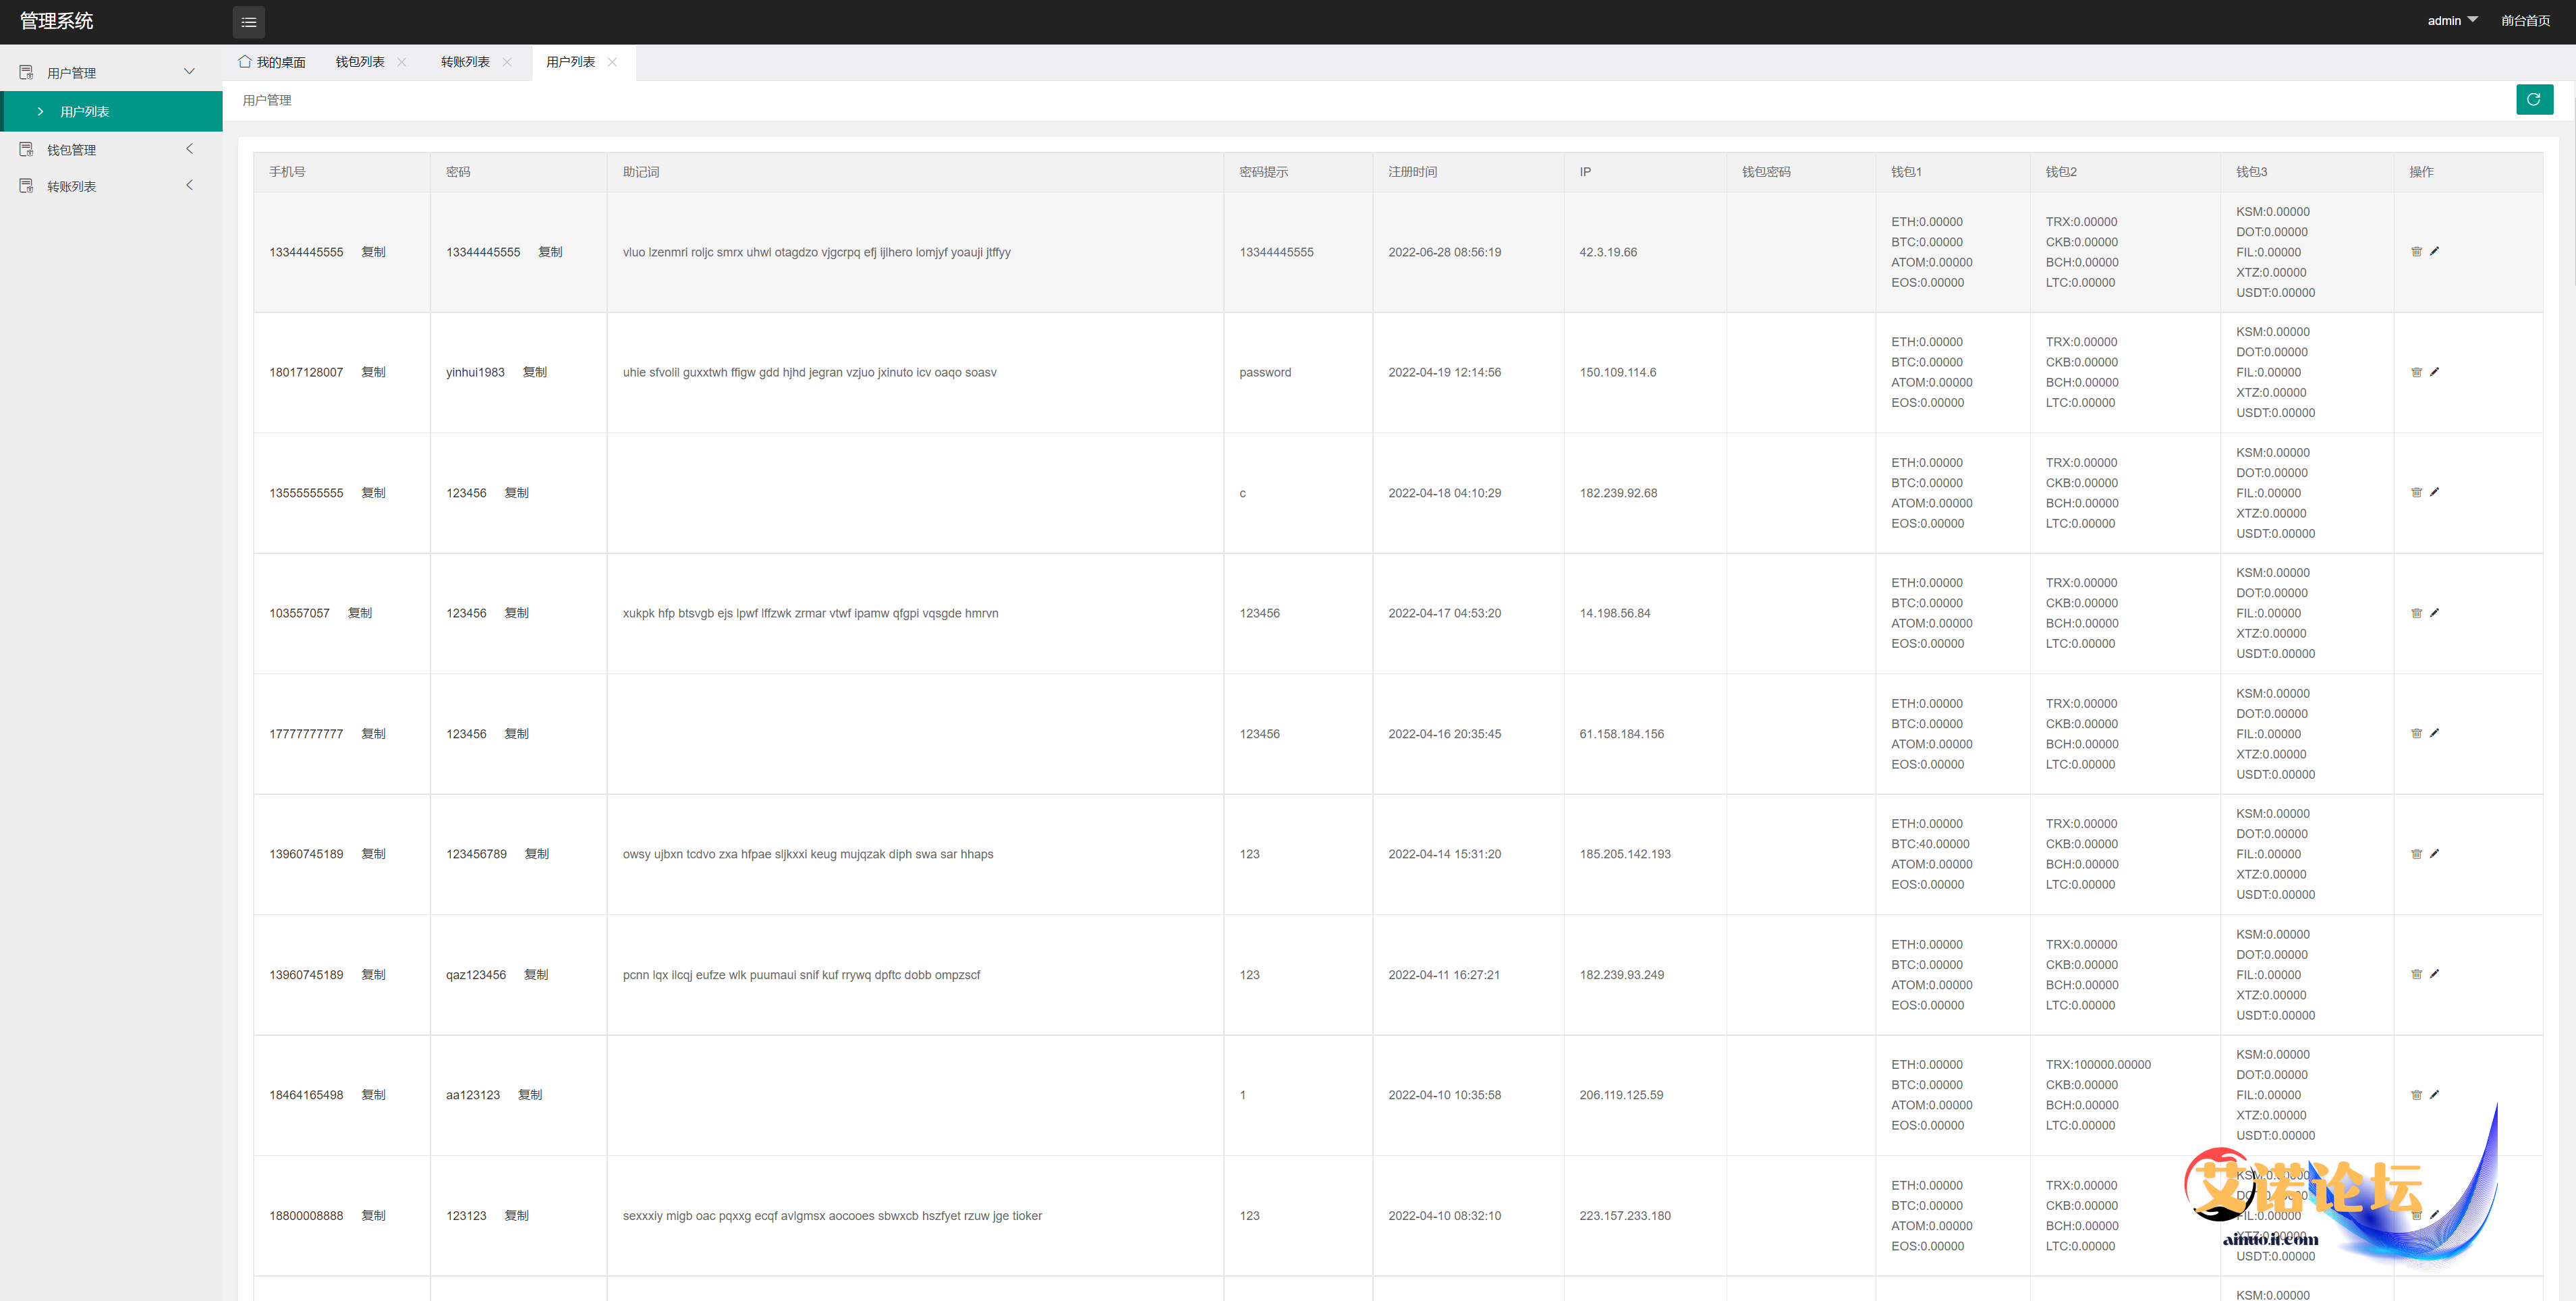Close the 钱包列表 tab
This screenshot has height=1301, width=2576.
tap(402, 62)
